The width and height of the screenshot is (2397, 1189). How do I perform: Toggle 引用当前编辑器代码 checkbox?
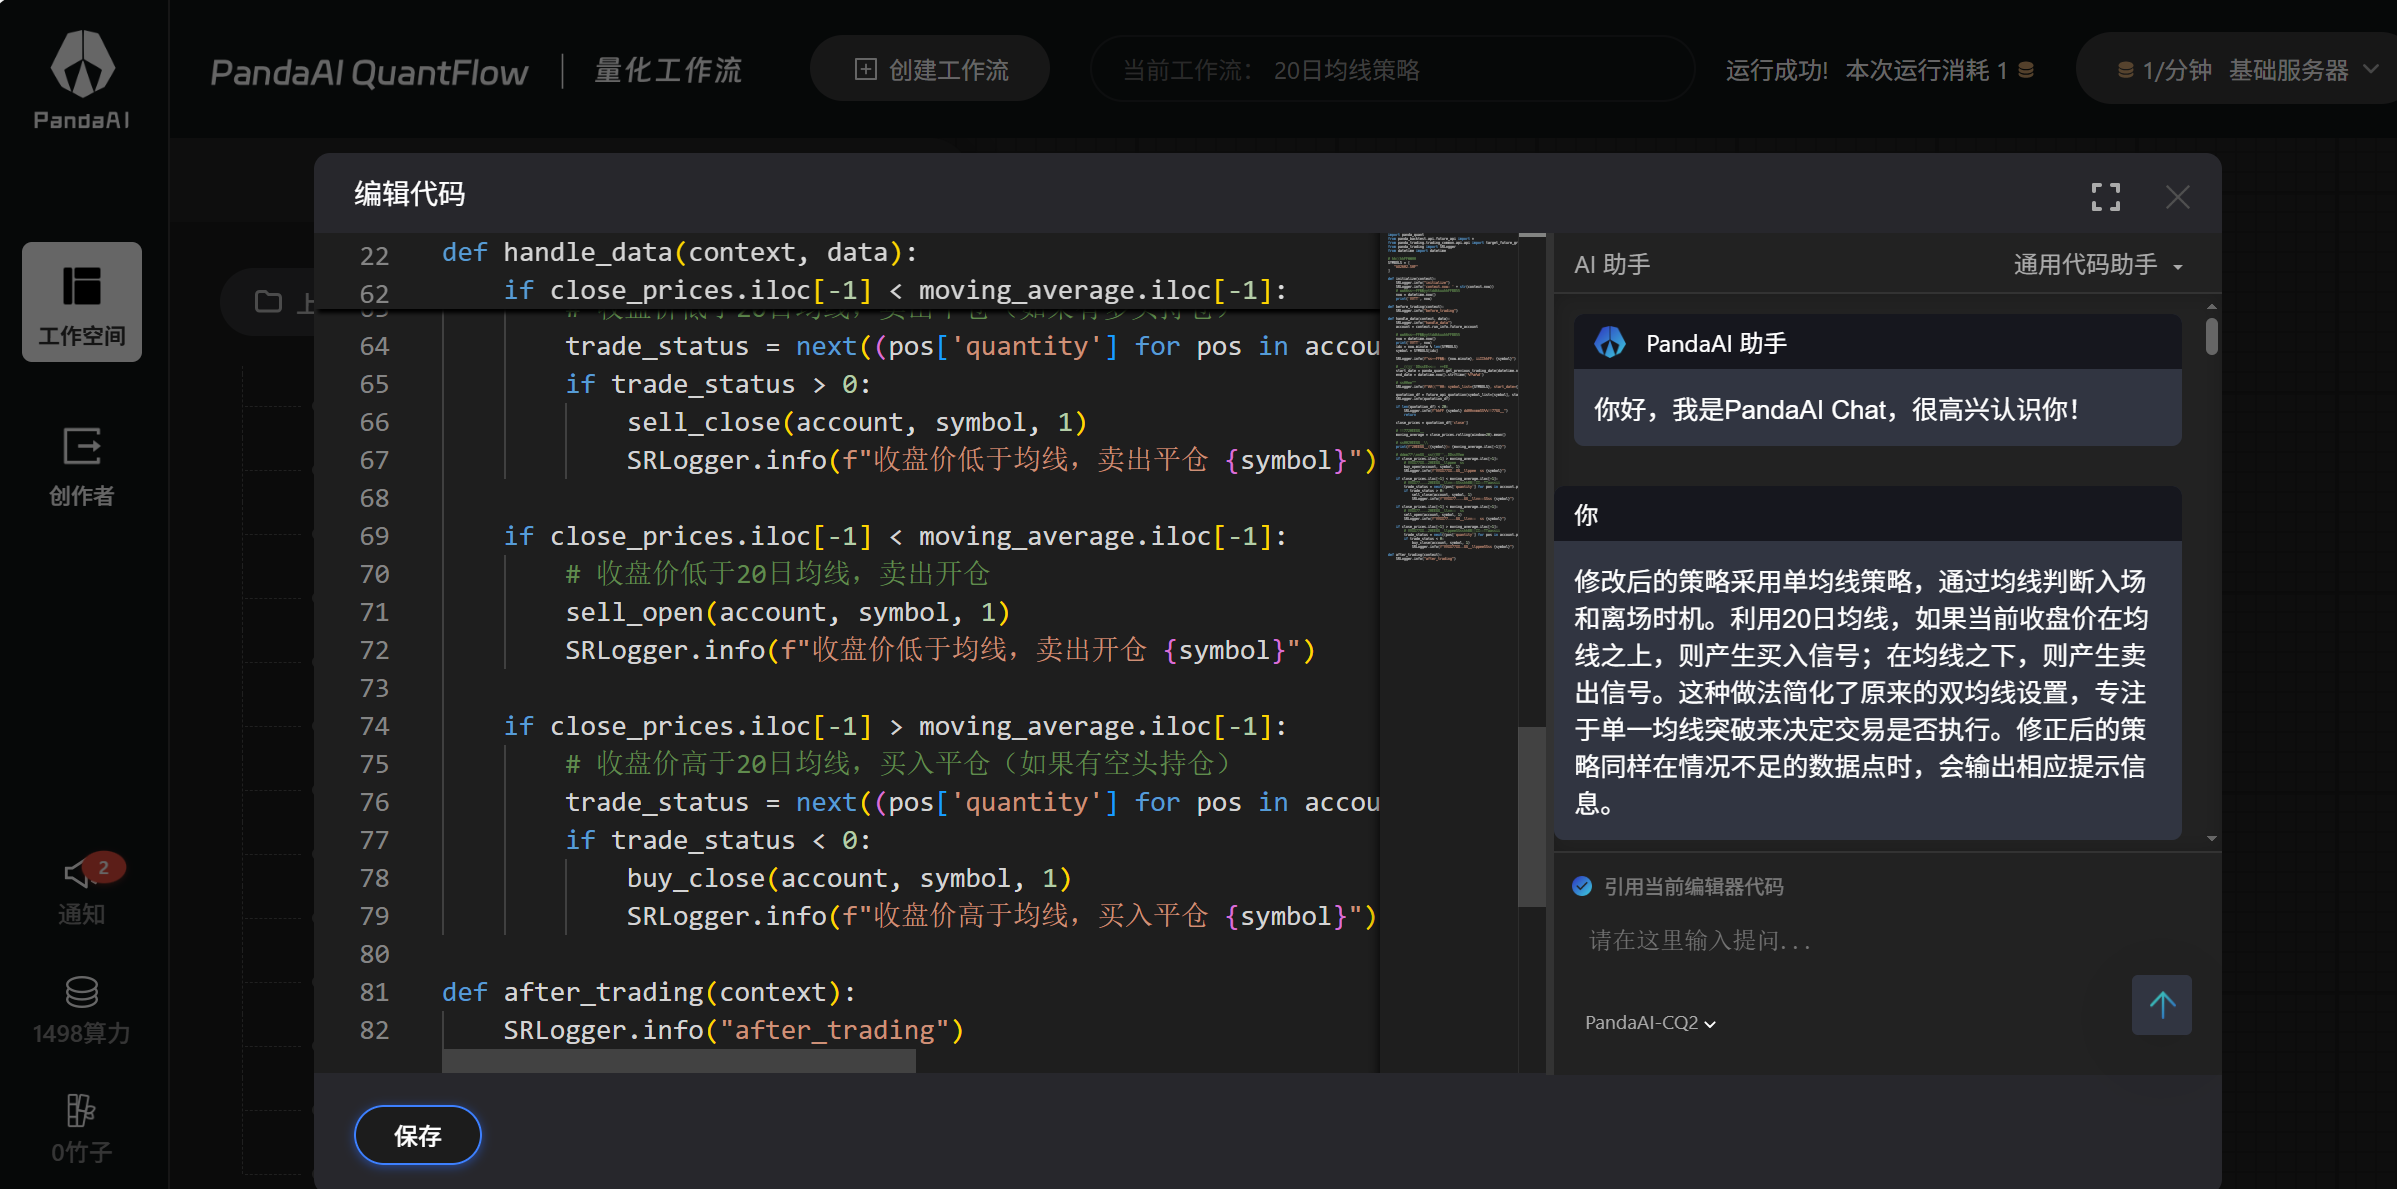pyautogui.click(x=1582, y=886)
